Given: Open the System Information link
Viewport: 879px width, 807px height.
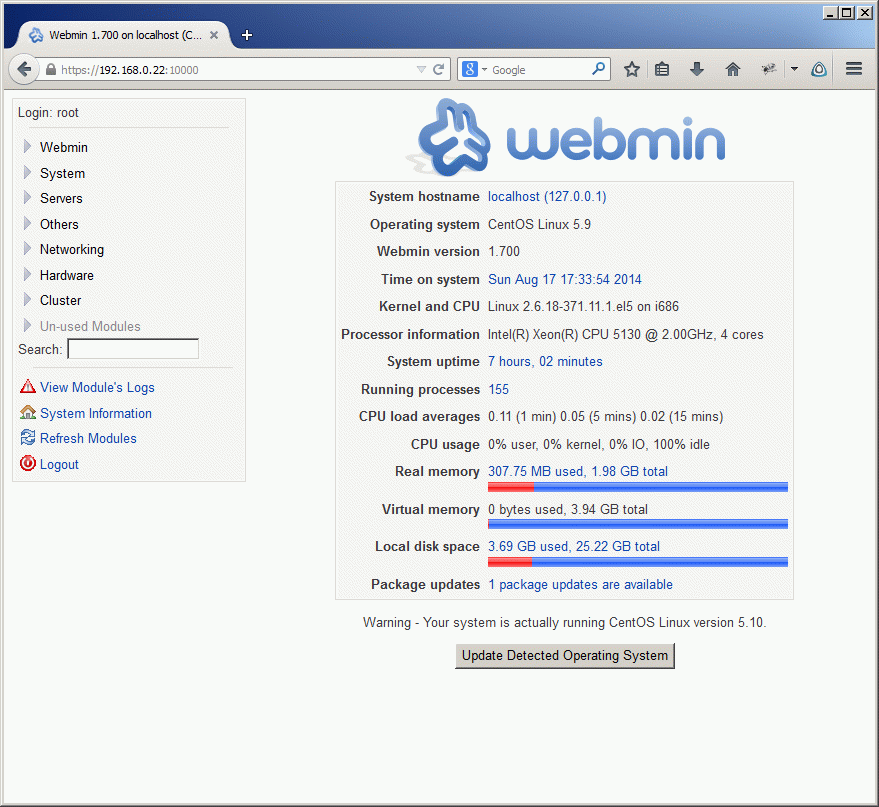Looking at the screenshot, I should coord(96,413).
